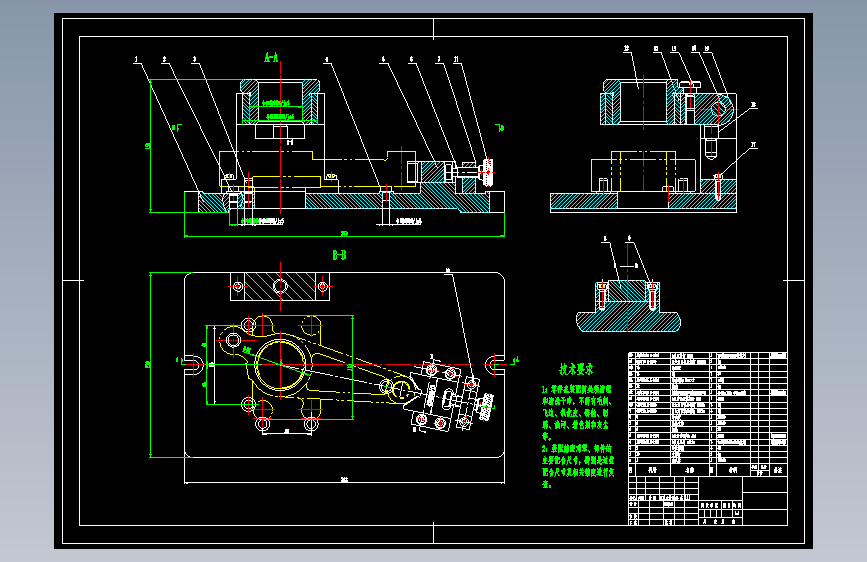The image size is (867, 562).
Task: Select the "技术要求" heading text
Action: click(576, 369)
